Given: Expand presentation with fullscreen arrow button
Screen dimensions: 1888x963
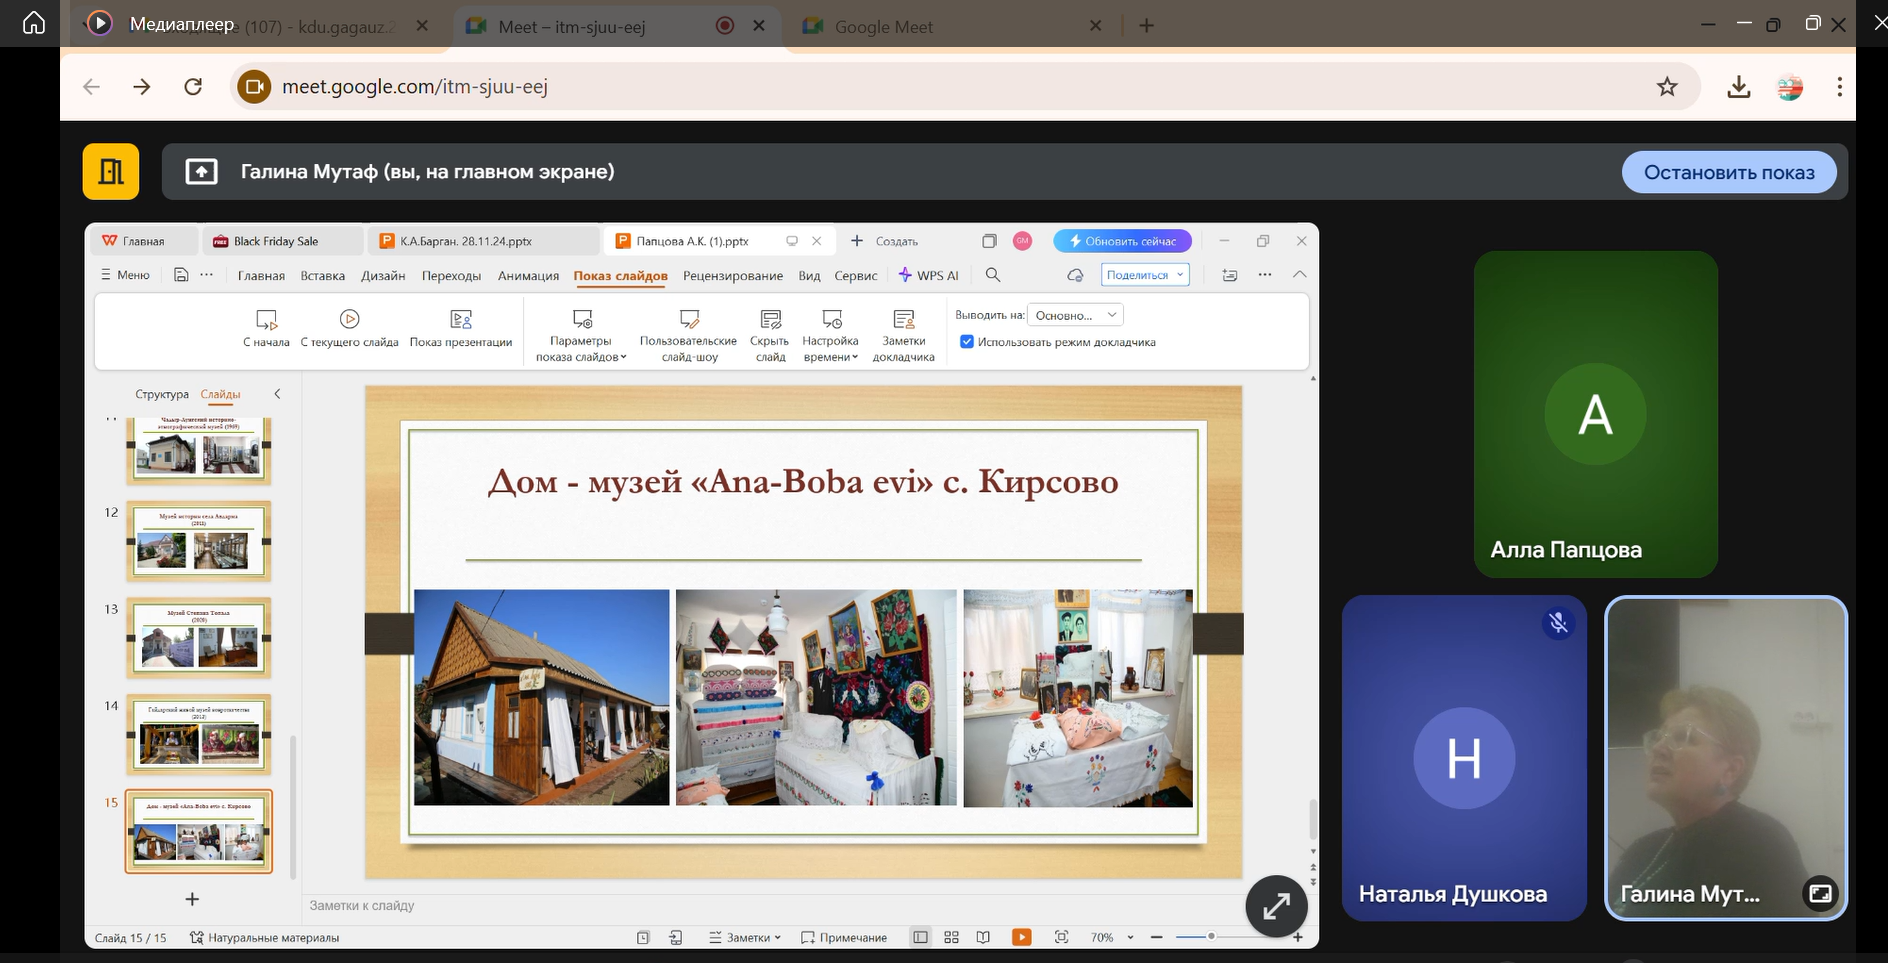Looking at the screenshot, I should tap(1276, 906).
